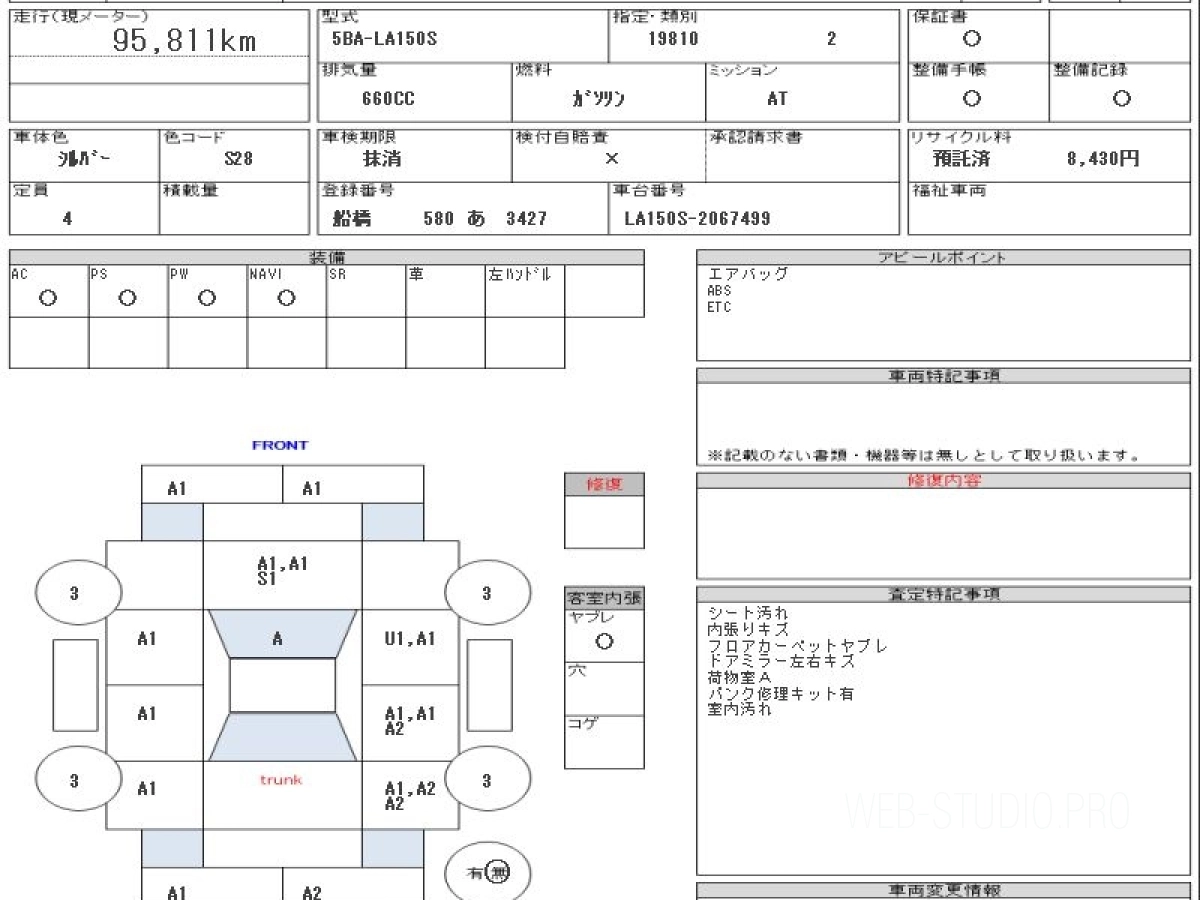
Task: Click the AT transmission value
Action: (777, 99)
